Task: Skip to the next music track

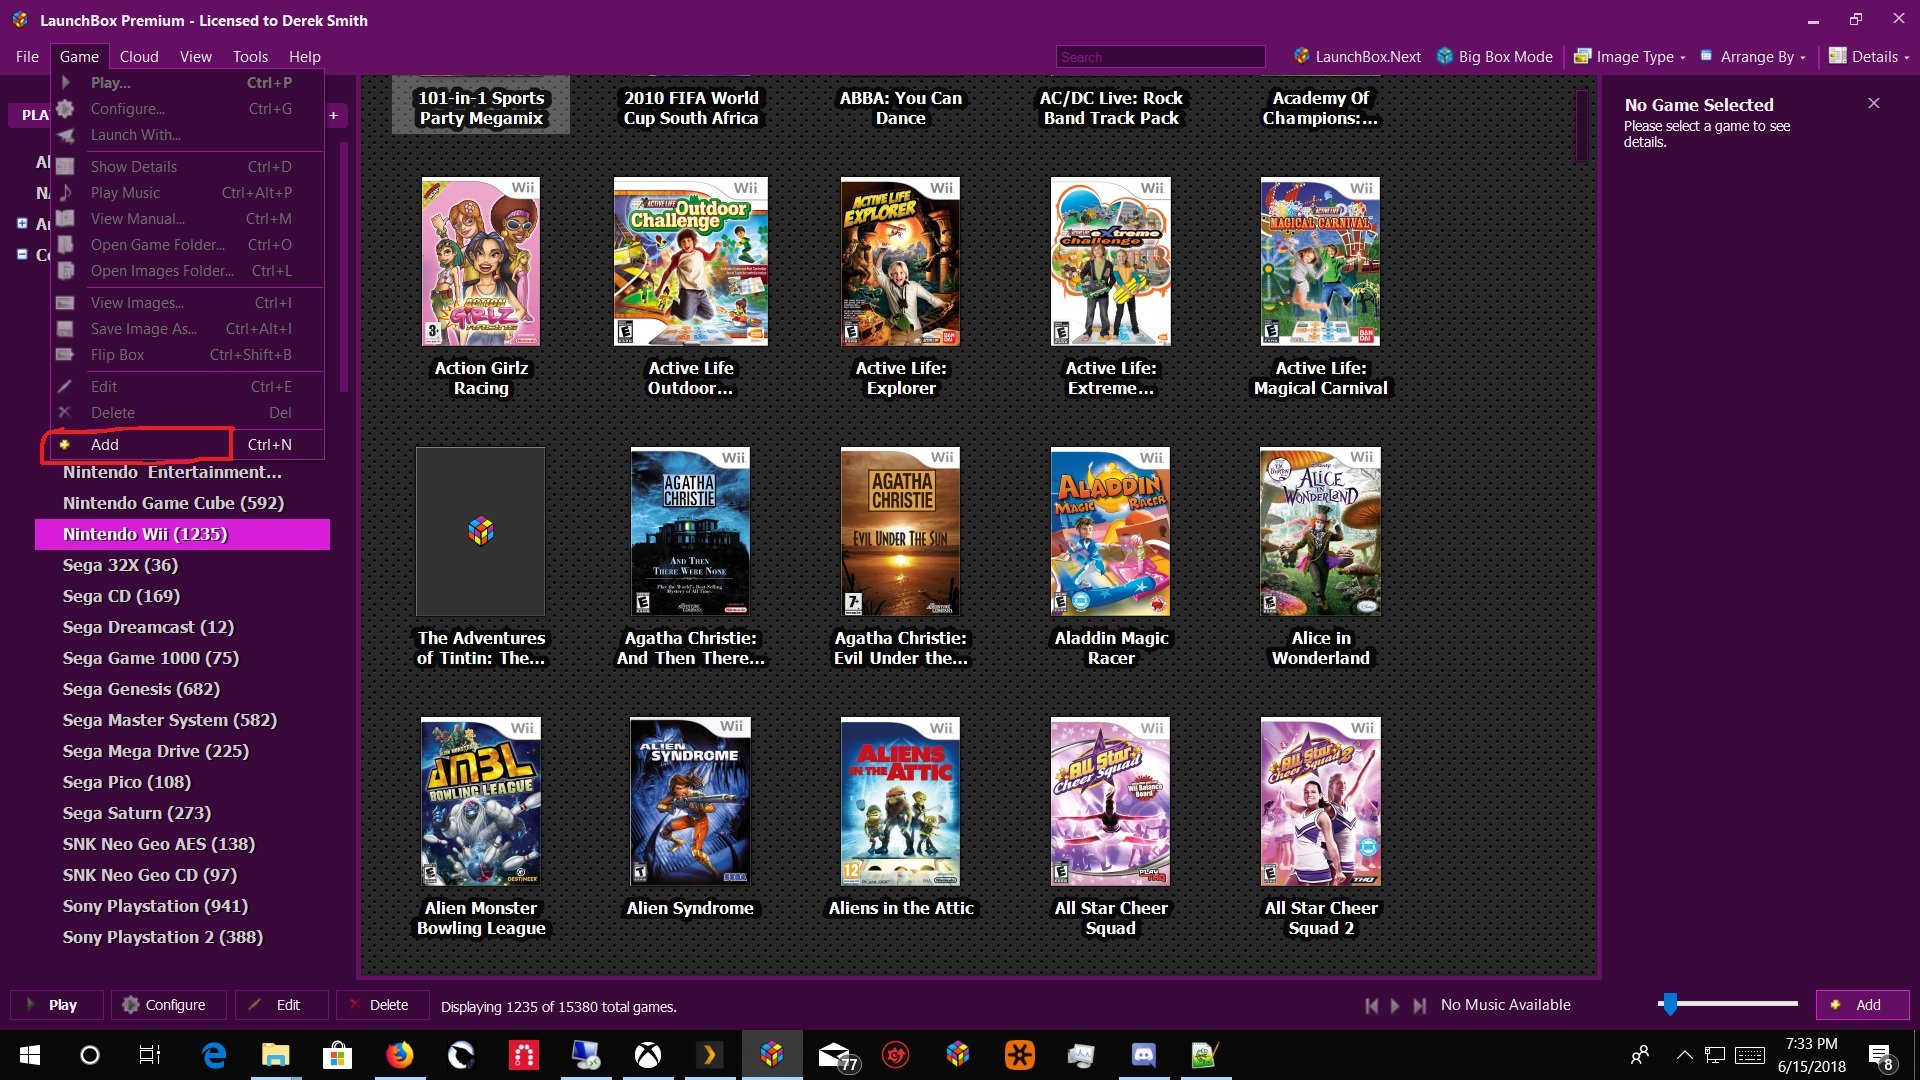Action: click(x=1419, y=1006)
